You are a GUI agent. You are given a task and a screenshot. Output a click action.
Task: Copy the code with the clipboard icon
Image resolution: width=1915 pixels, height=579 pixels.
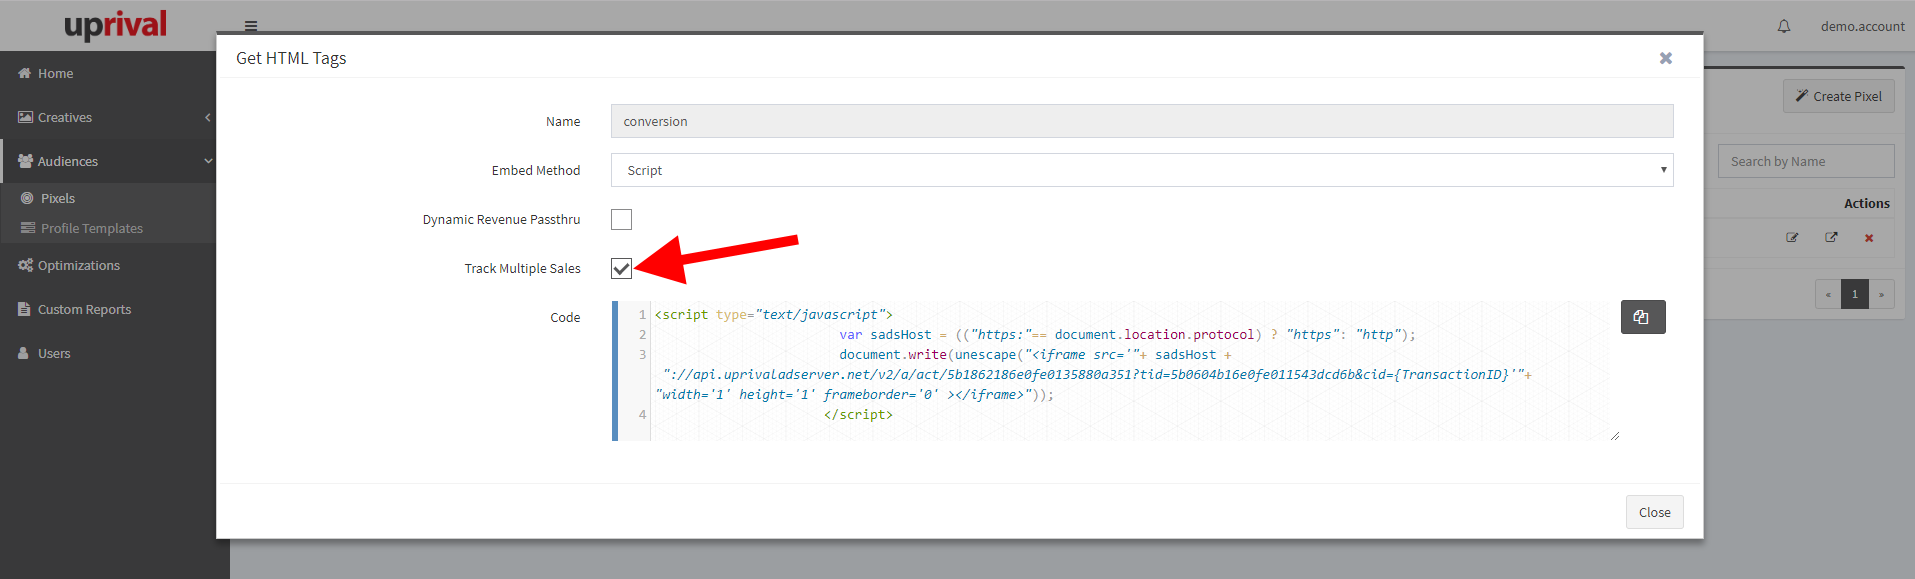(1642, 317)
